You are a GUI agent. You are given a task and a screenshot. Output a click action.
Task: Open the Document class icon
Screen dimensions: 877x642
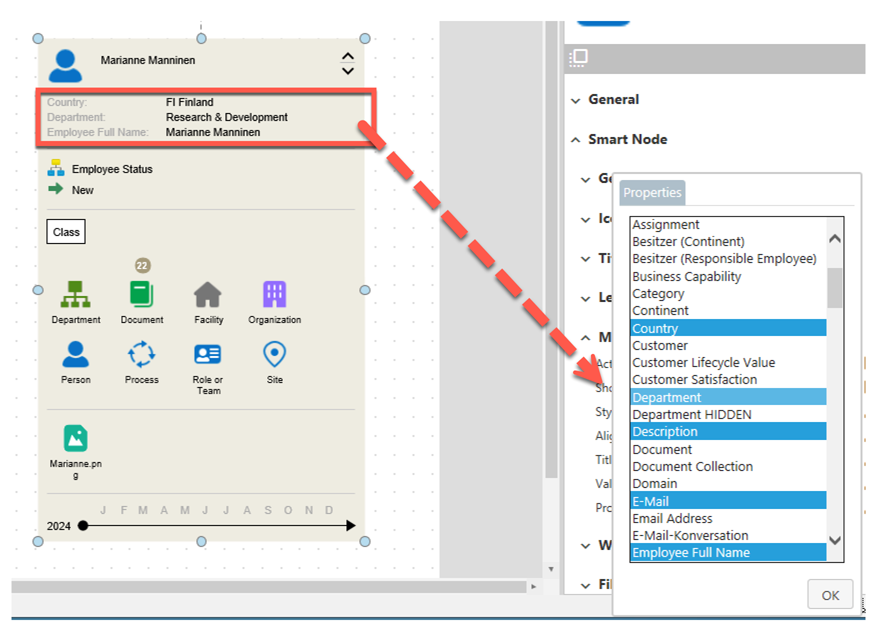click(142, 295)
